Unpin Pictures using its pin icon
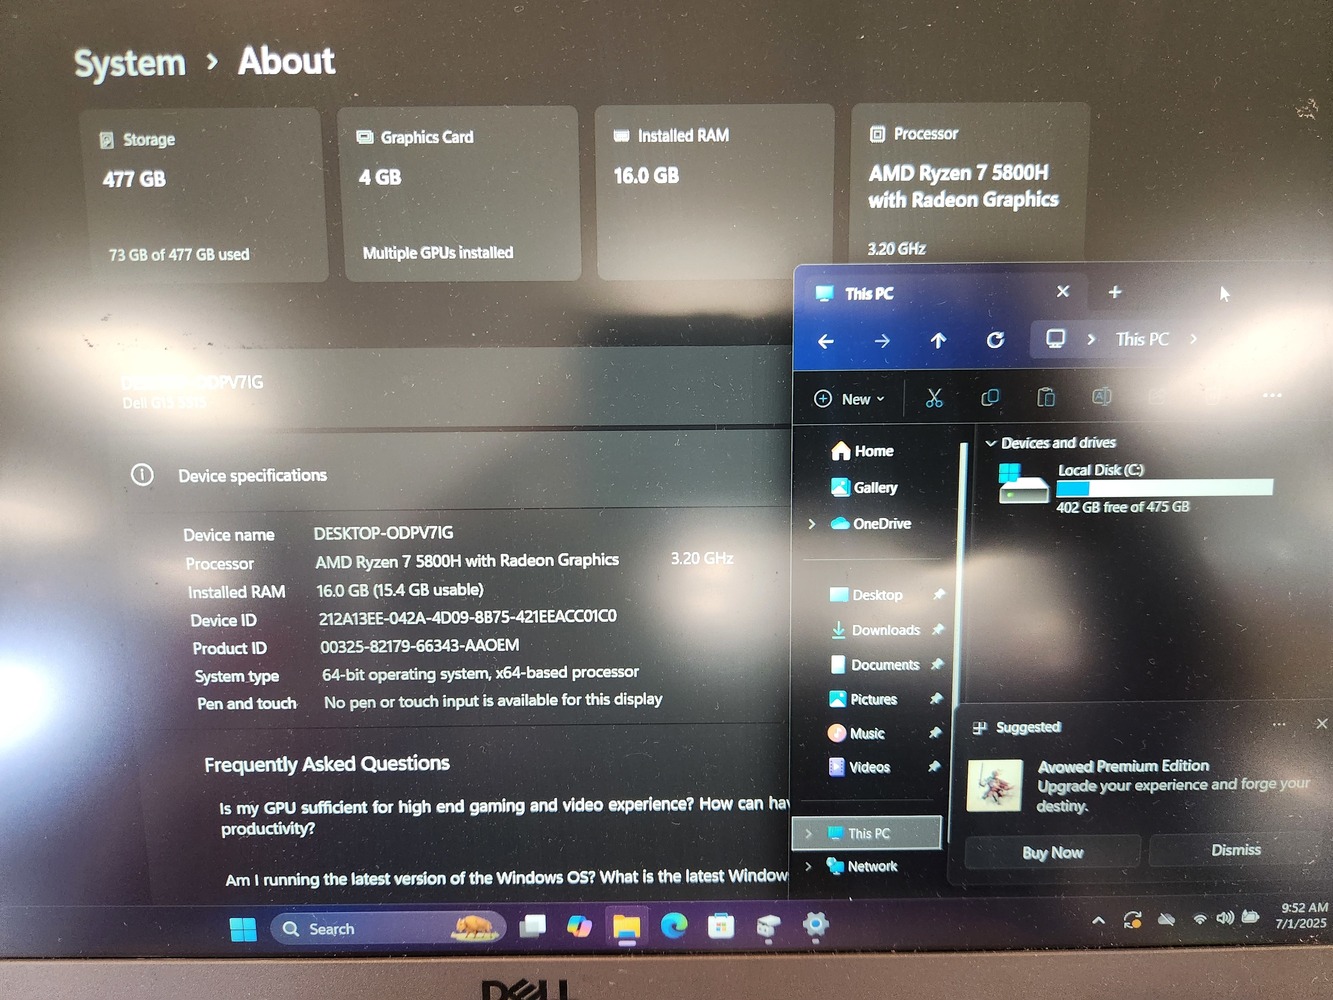 (x=935, y=698)
